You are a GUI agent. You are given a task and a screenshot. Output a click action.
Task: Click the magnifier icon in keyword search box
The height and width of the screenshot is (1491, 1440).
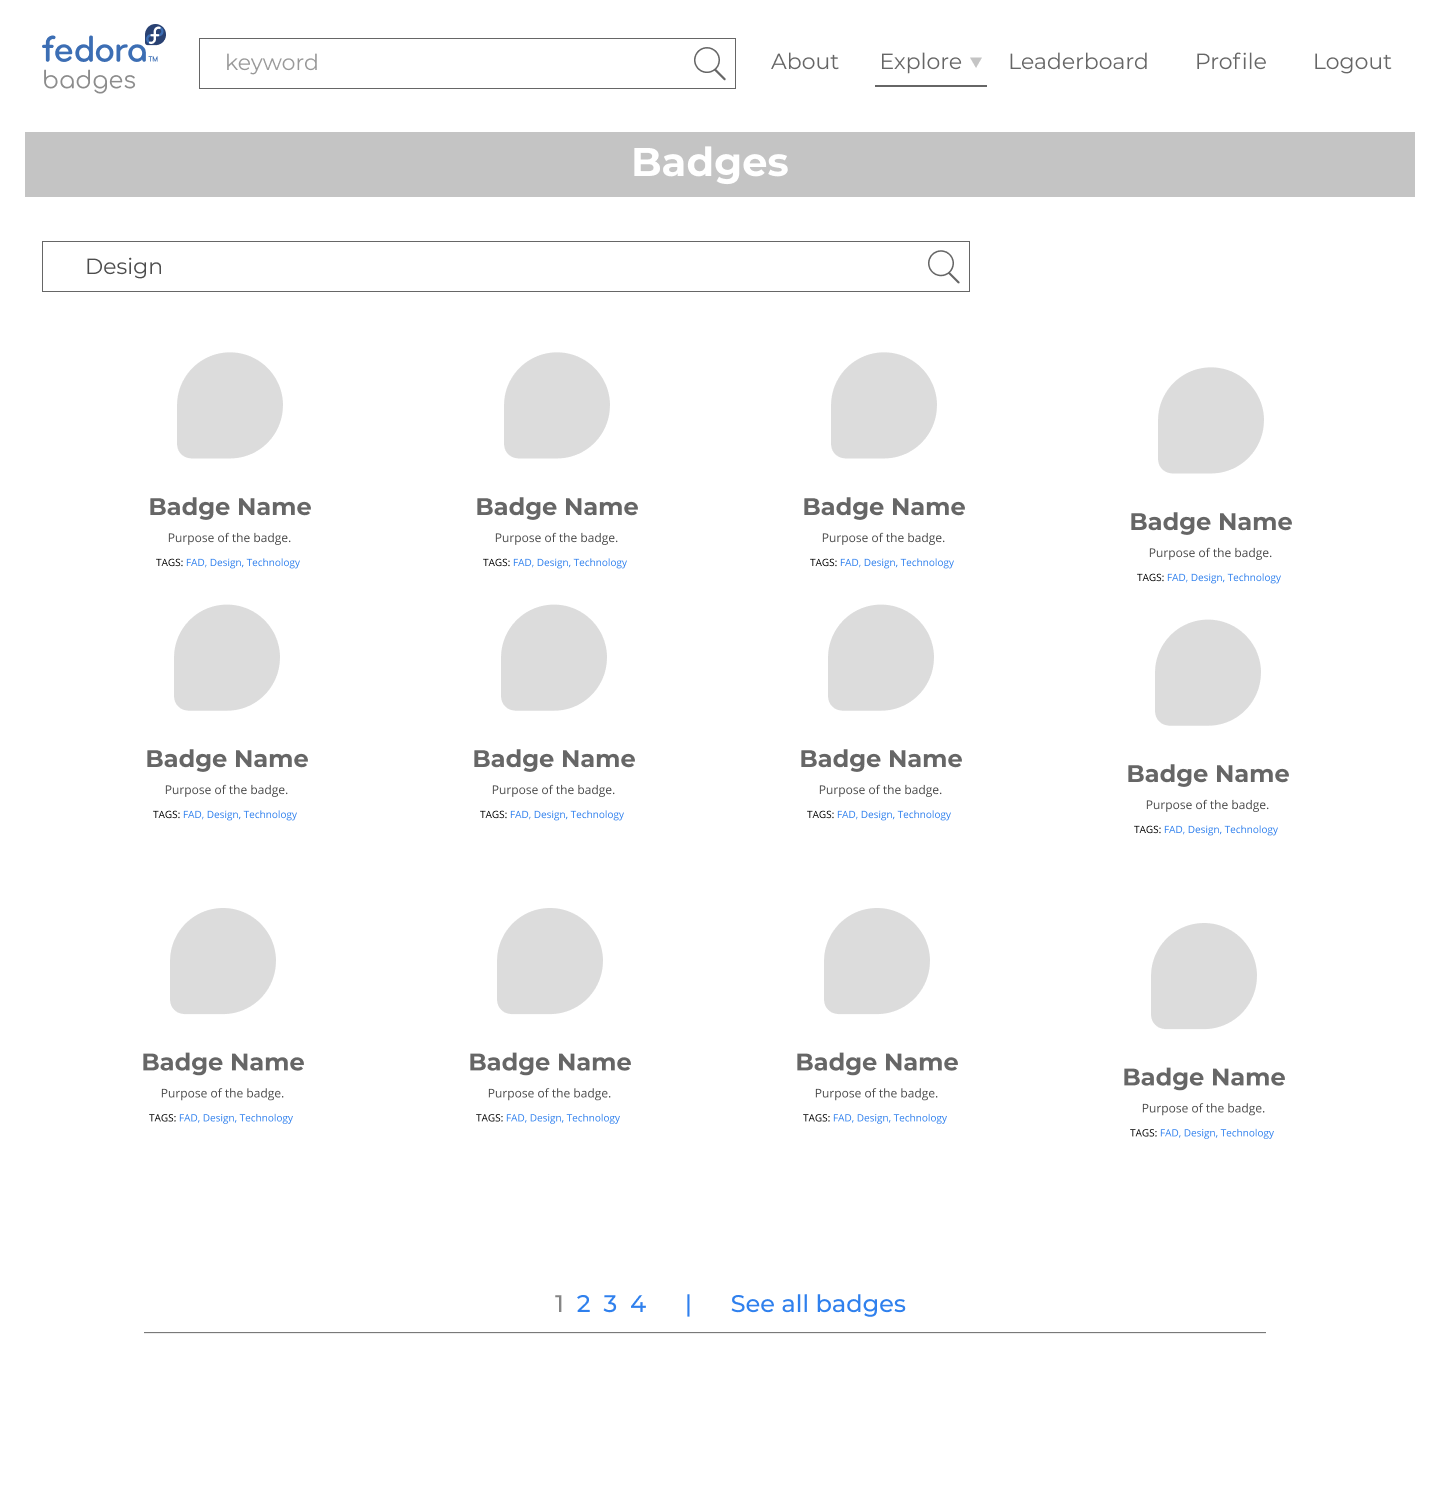pyautogui.click(x=709, y=63)
